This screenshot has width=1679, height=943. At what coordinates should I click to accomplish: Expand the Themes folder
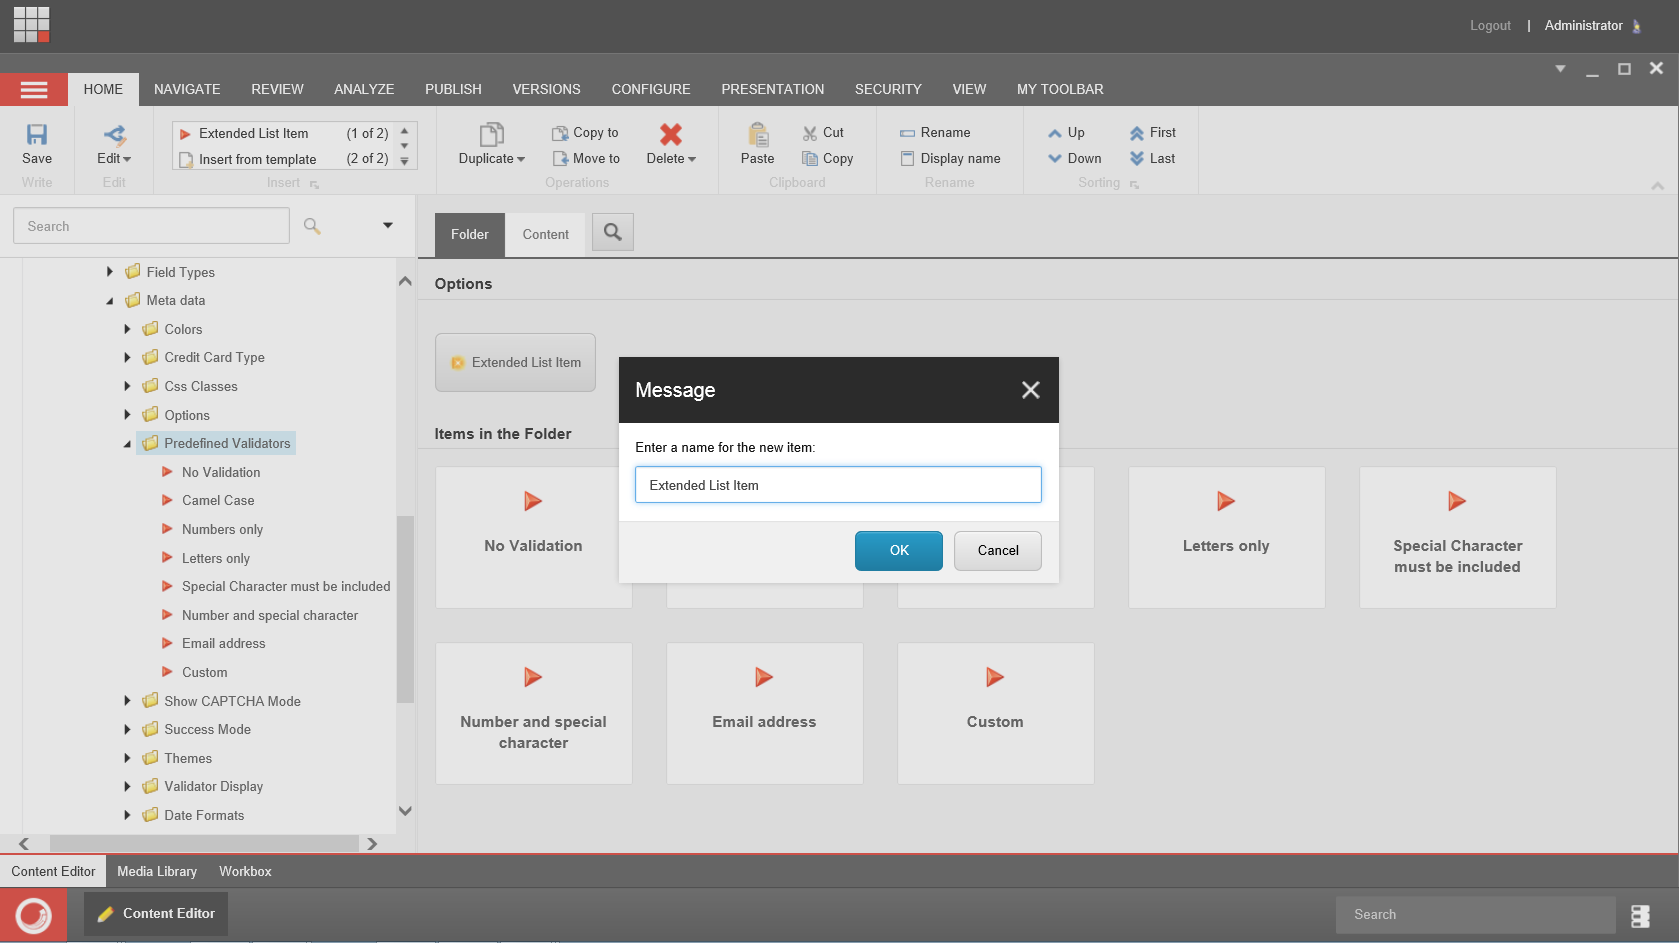click(127, 758)
